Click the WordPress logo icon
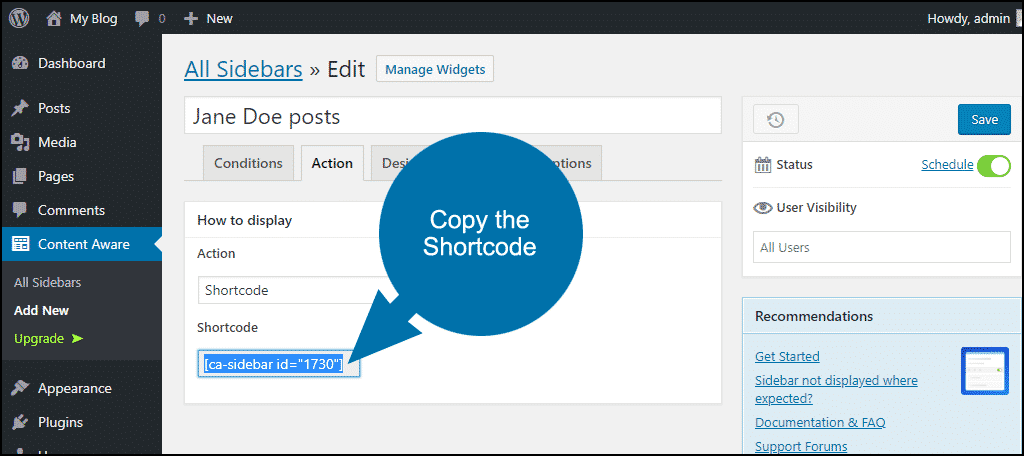The image size is (1024, 456). click(x=19, y=19)
